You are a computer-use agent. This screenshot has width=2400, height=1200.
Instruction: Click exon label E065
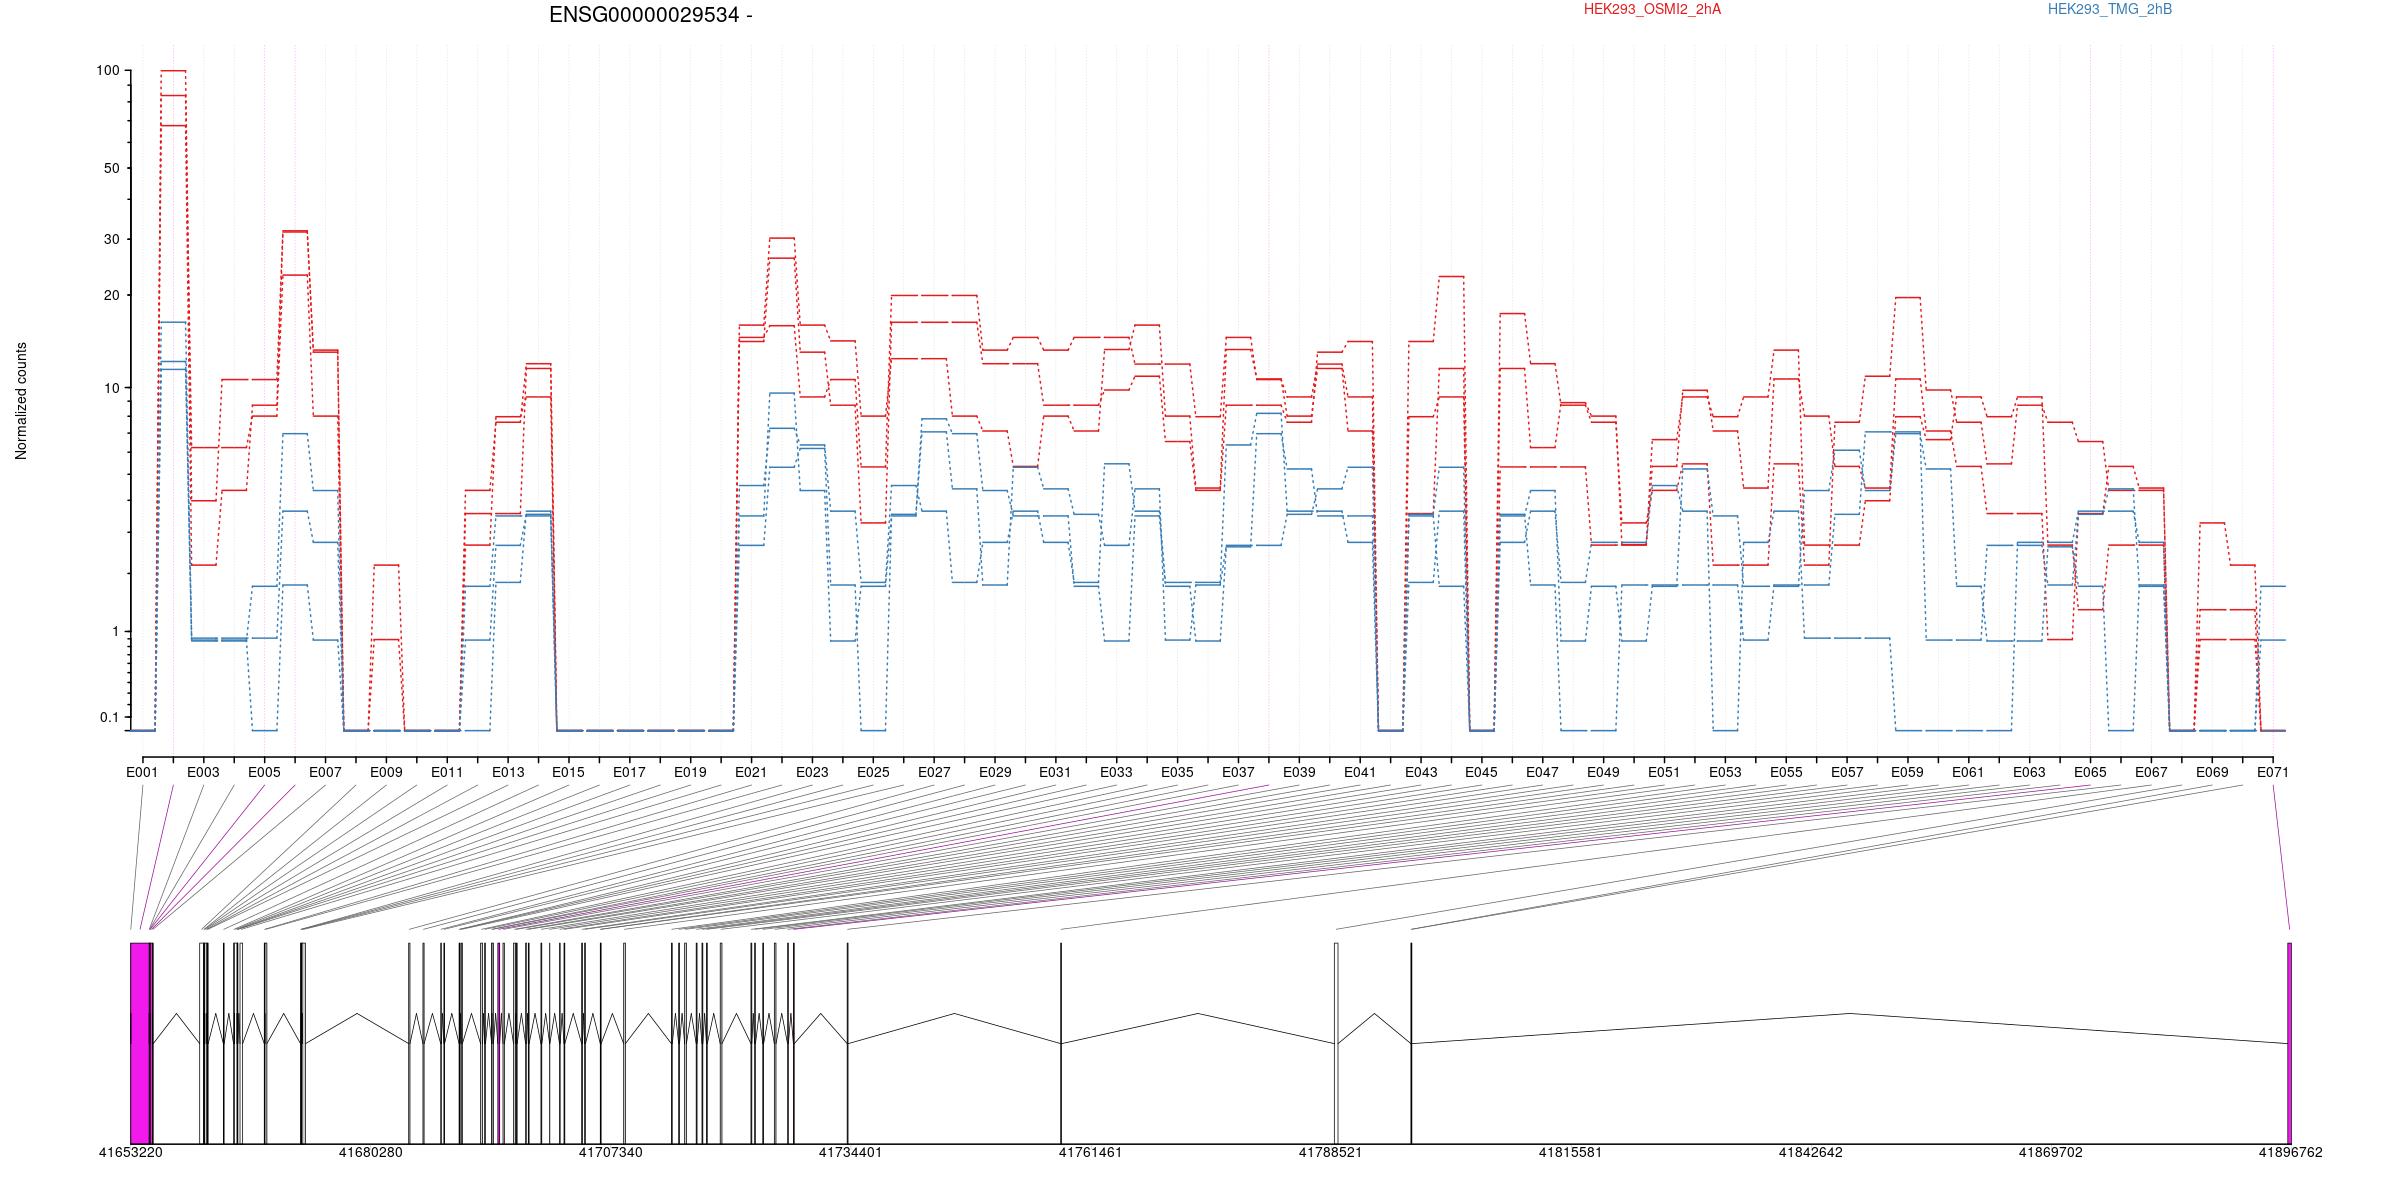pyautogui.click(x=2090, y=772)
